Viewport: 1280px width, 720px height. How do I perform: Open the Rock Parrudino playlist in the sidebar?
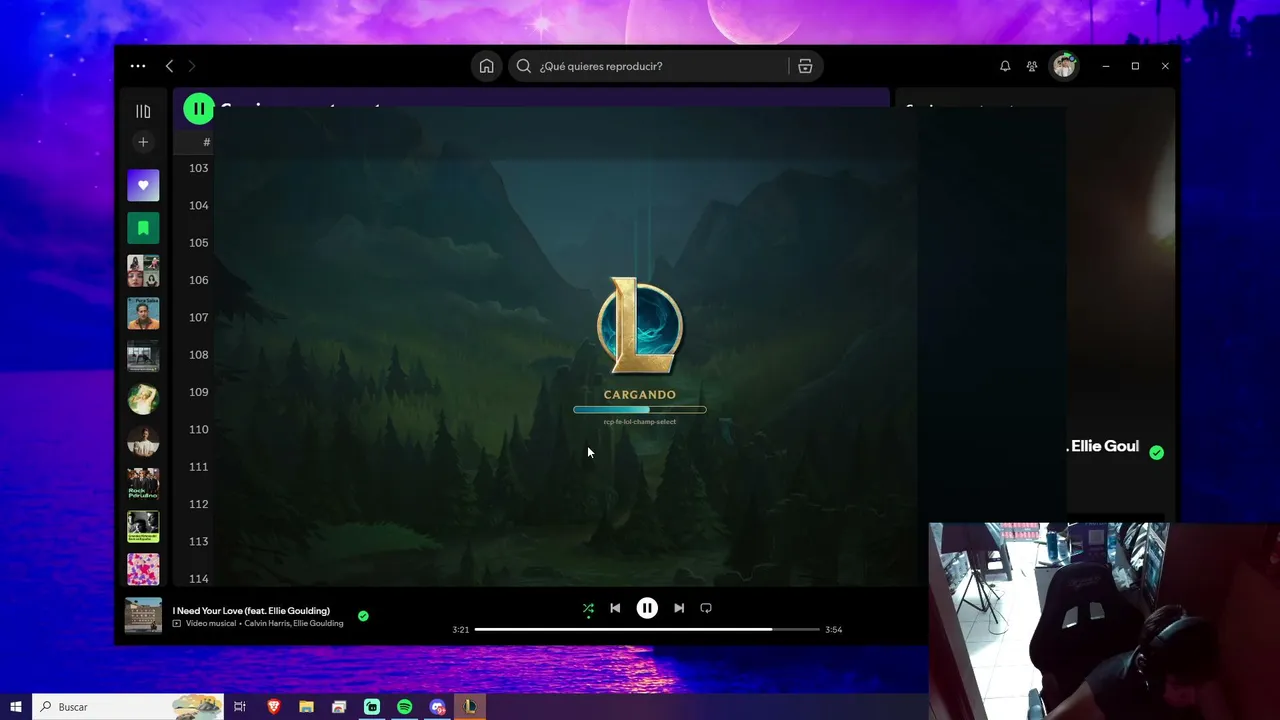click(x=143, y=484)
